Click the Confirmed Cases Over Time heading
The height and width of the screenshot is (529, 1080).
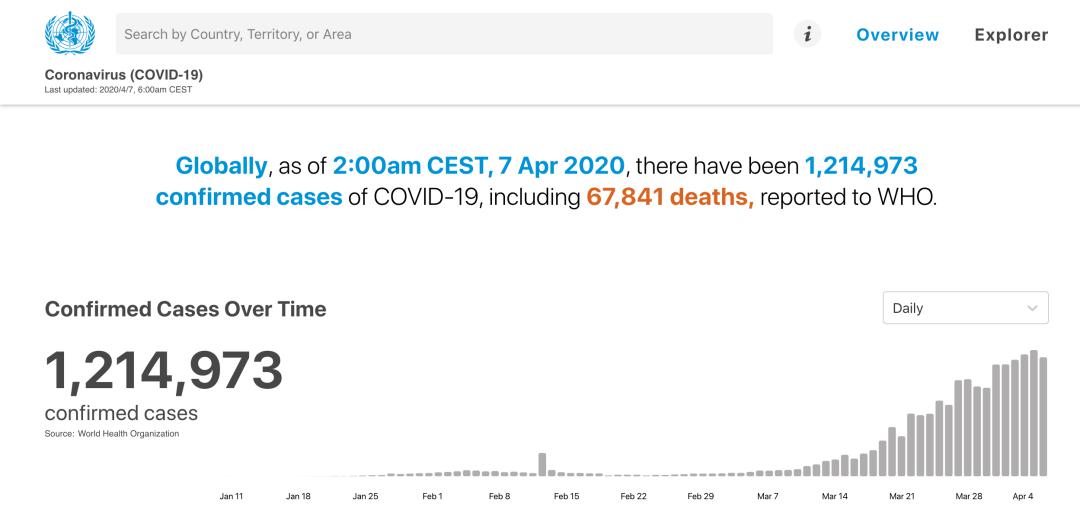pos(185,309)
